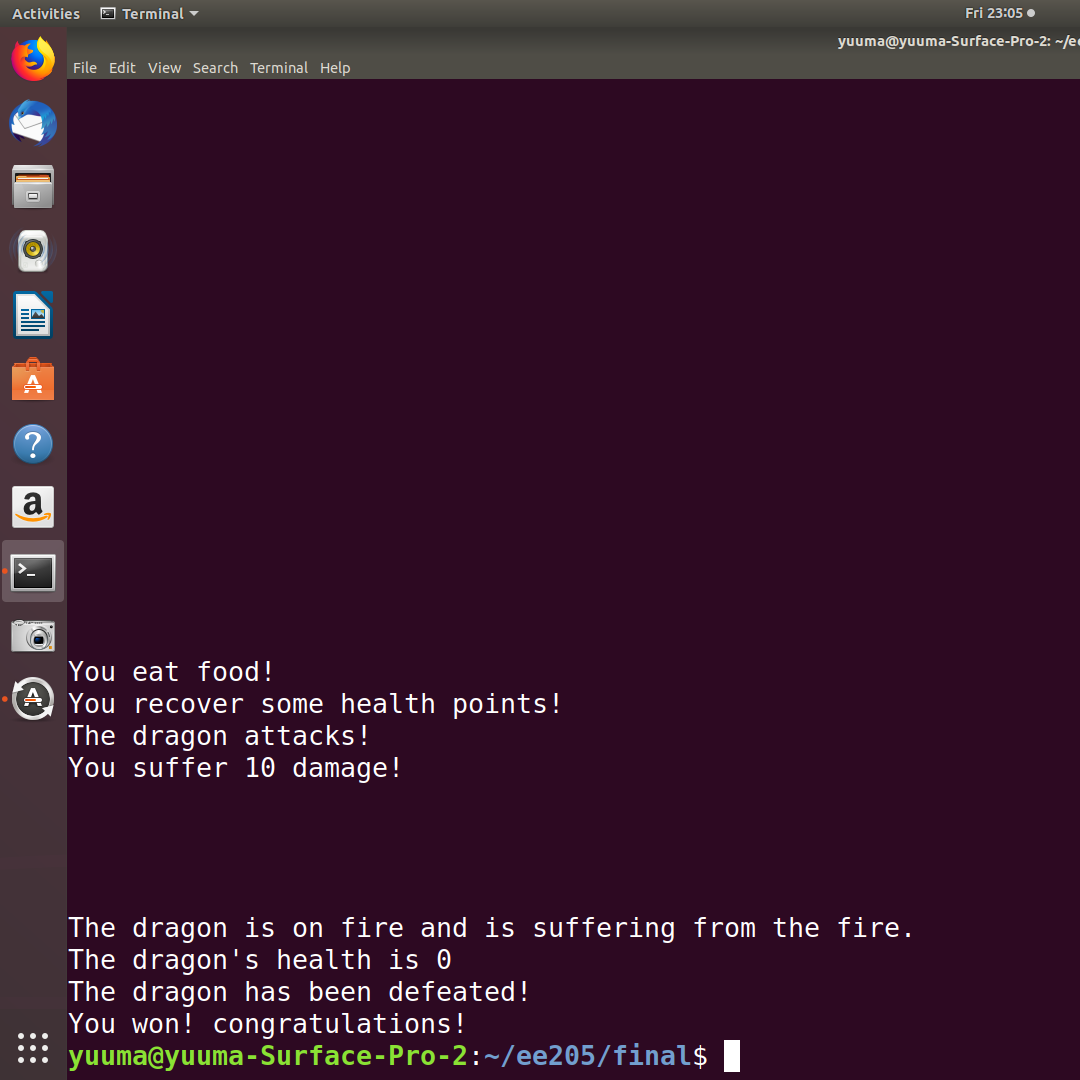Open the Screenshot camera icon

pos(33,636)
